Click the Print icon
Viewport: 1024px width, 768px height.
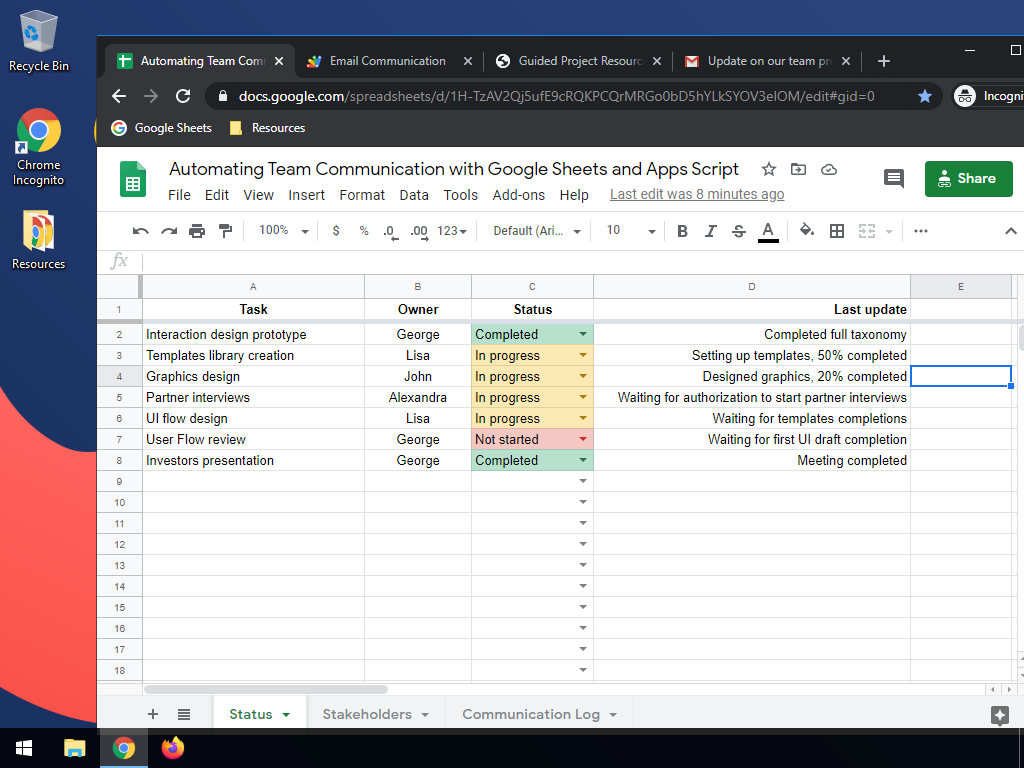(197, 231)
